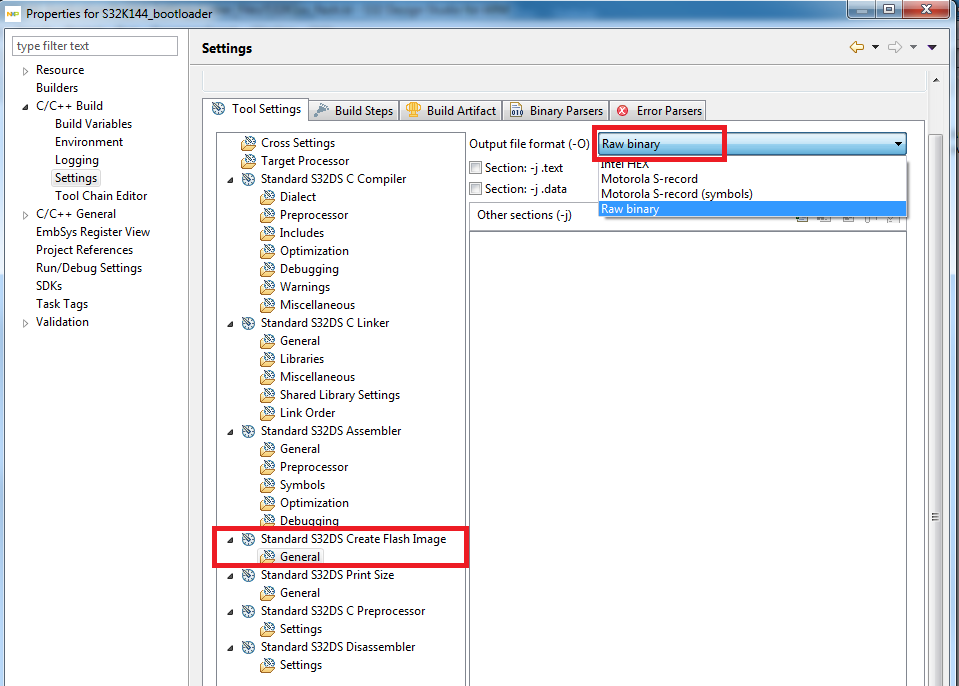Click the Standard S32DS Disassembler tool icon

coord(248,647)
